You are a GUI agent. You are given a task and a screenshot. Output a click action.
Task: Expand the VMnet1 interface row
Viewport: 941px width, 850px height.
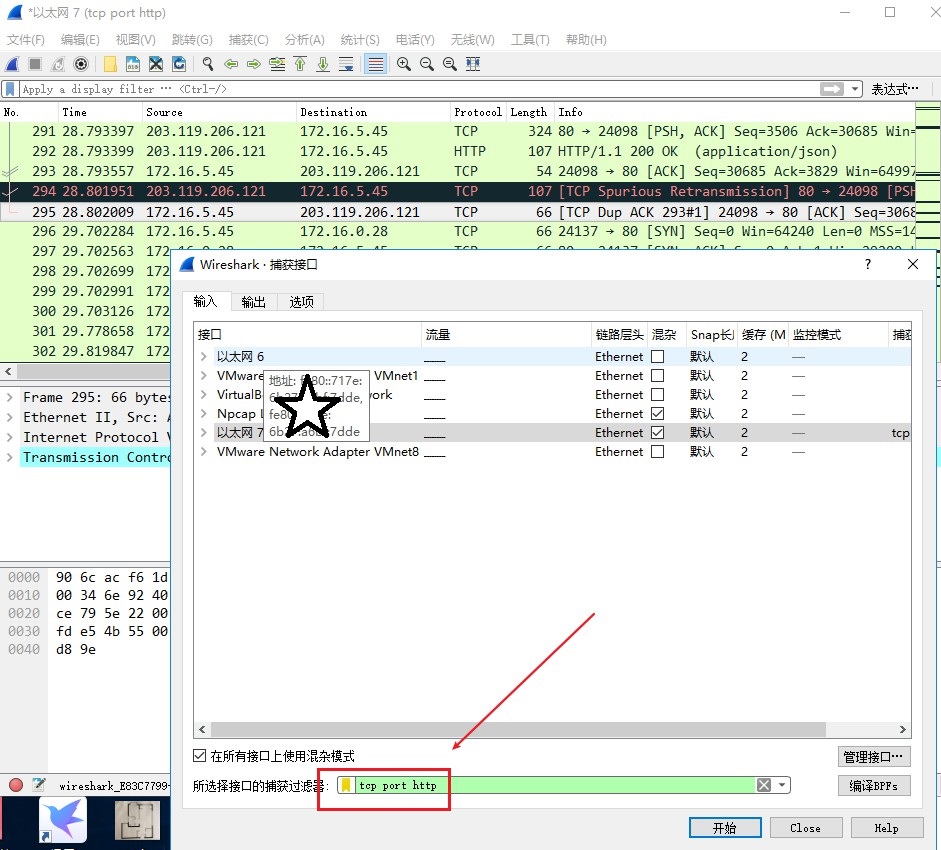pos(203,376)
